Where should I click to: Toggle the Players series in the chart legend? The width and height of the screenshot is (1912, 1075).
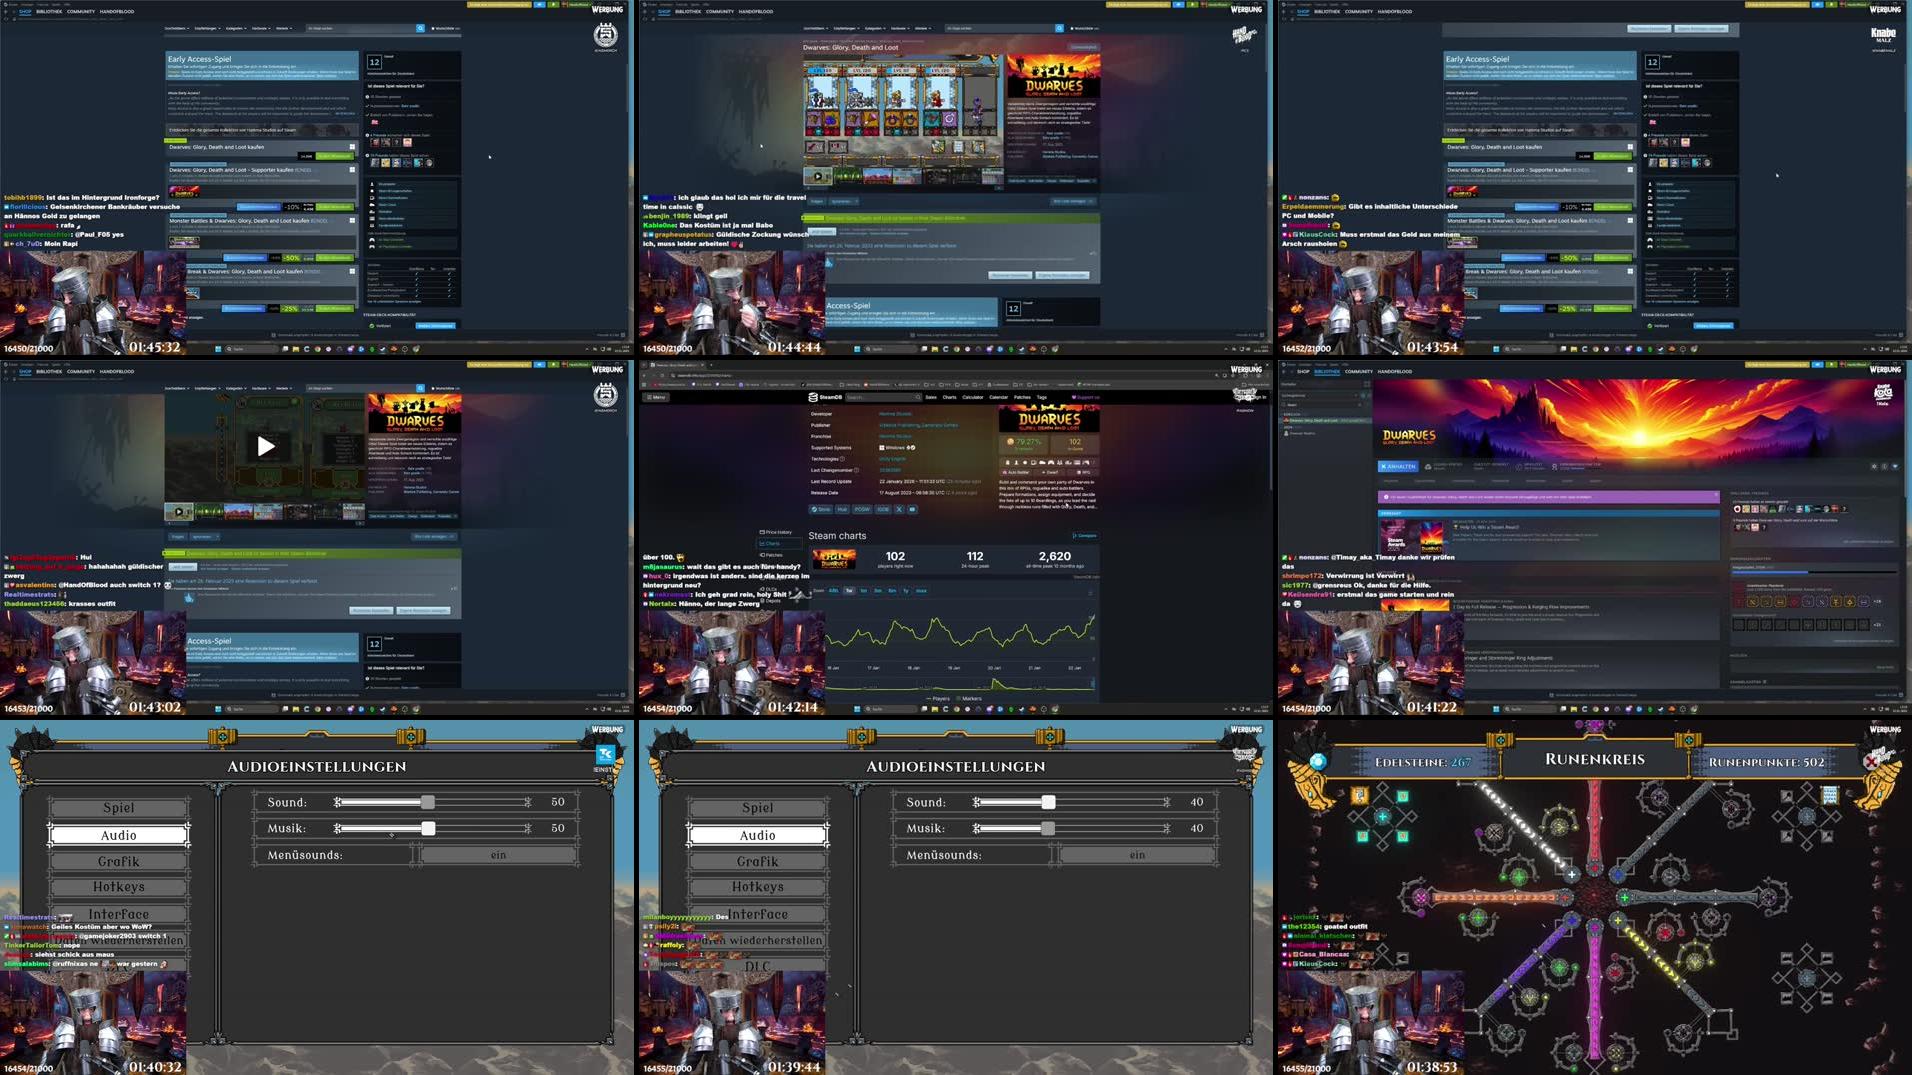[x=941, y=699]
